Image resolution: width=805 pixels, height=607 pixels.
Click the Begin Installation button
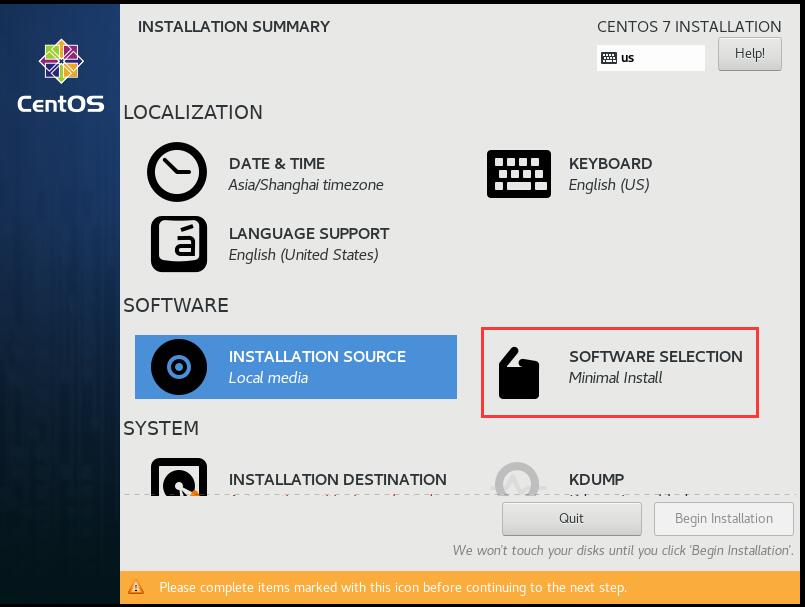[x=723, y=519]
